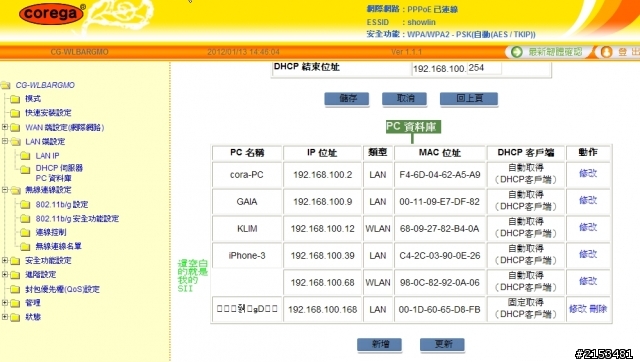Click the 進階設定 folder icon

coord(15,275)
